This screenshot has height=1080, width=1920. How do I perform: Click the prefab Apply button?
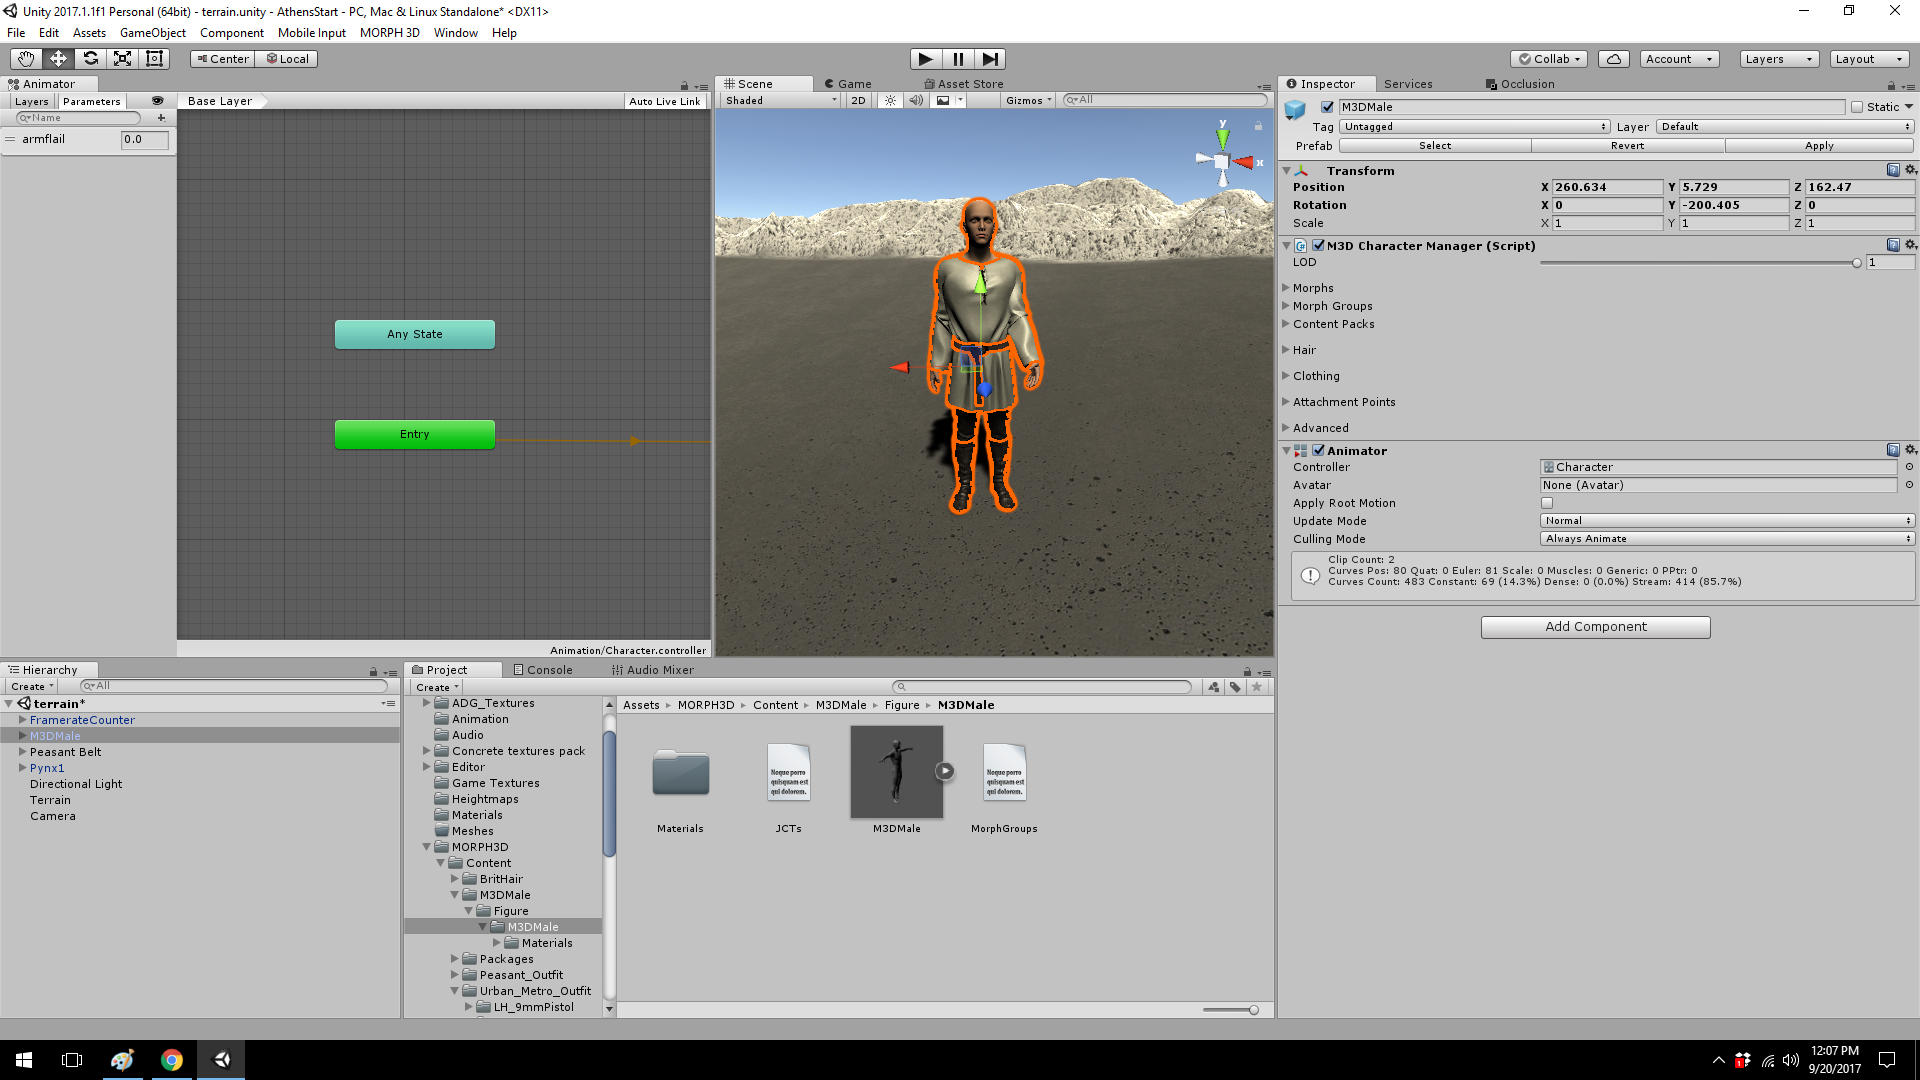pos(1818,146)
